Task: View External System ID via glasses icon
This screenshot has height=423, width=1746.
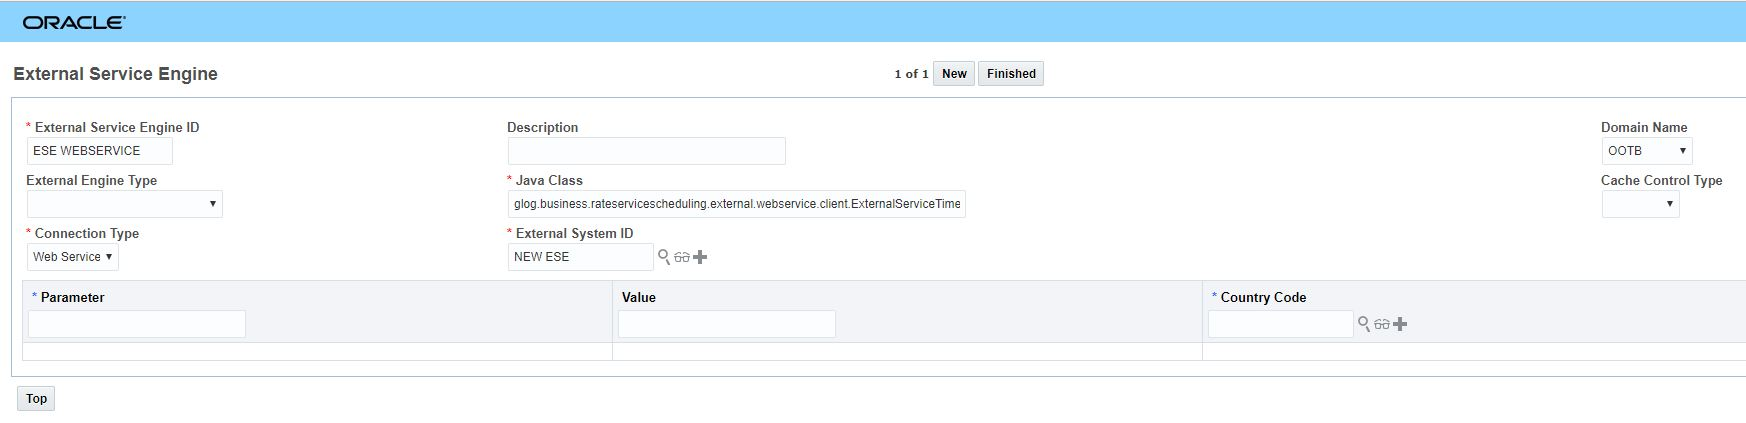Action: (682, 257)
